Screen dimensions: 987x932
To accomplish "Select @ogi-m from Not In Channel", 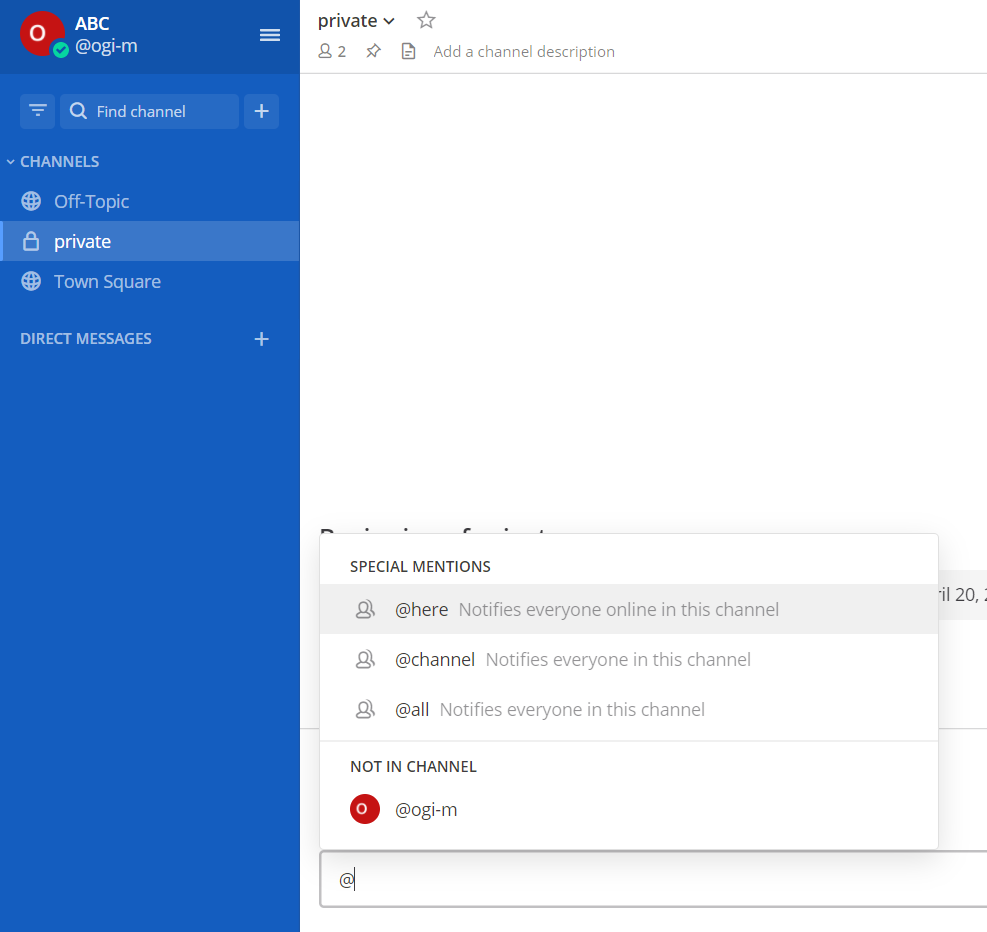I will point(629,809).
